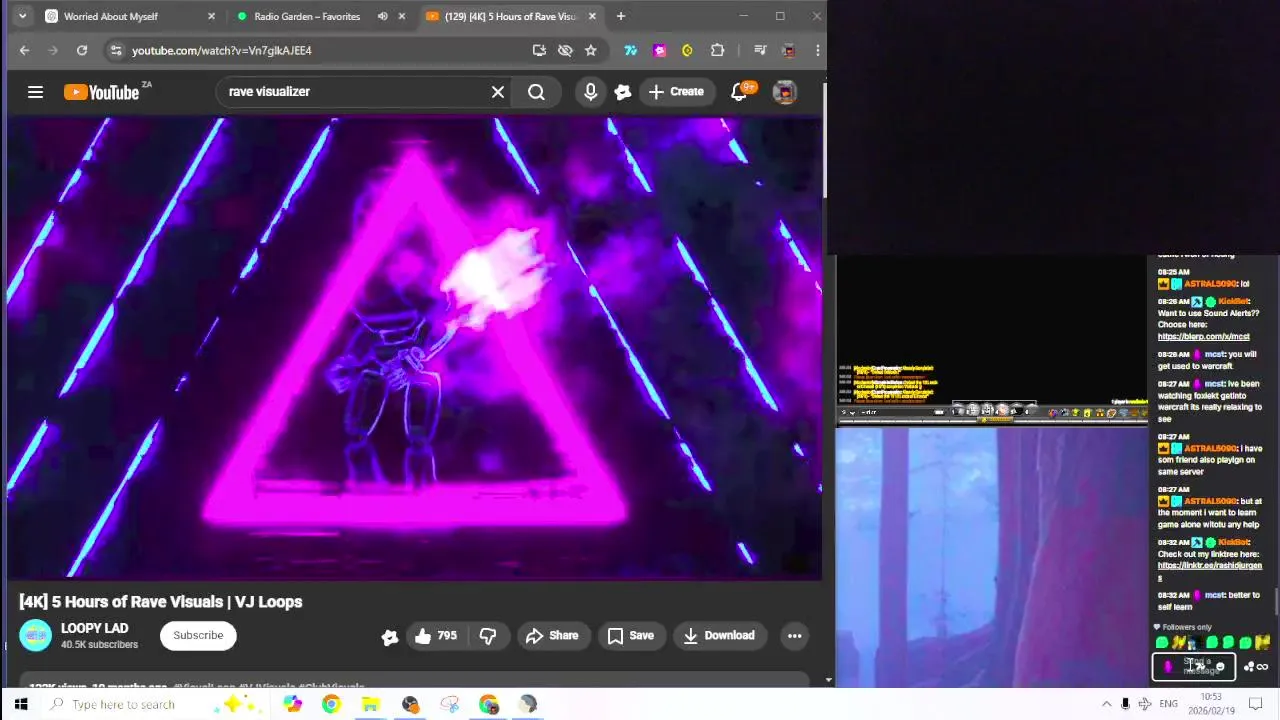Open the Snipping Tool taskbar icon
This screenshot has height=720, width=1280.
[x=449, y=704]
